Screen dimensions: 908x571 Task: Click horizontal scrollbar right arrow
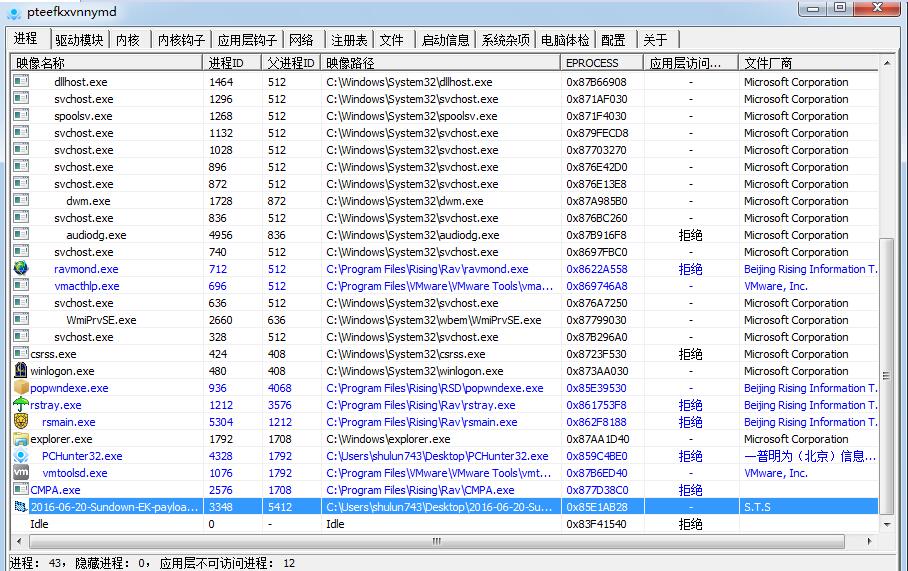869,541
